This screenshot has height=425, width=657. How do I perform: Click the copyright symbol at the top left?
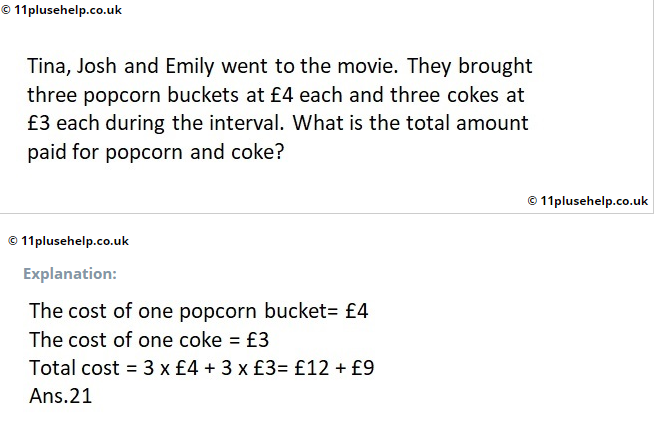pyautogui.click(x=6, y=10)
